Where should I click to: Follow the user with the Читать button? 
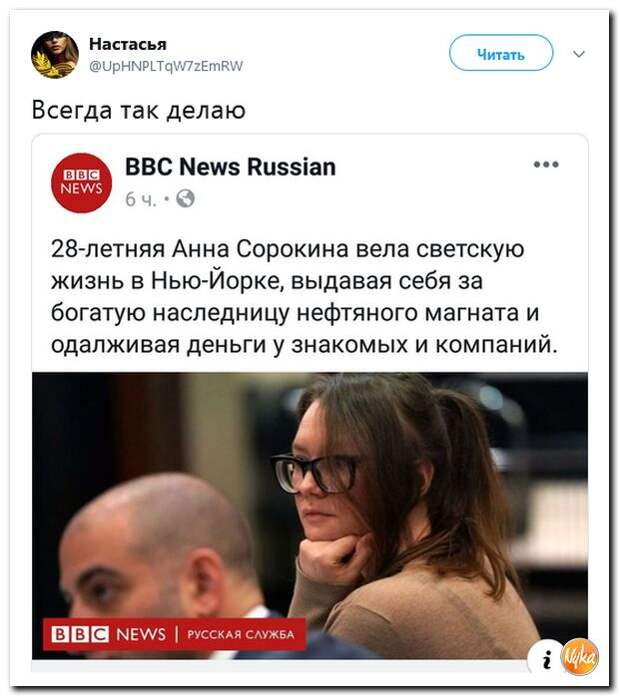pyautogui.click(x=501, y=53)
